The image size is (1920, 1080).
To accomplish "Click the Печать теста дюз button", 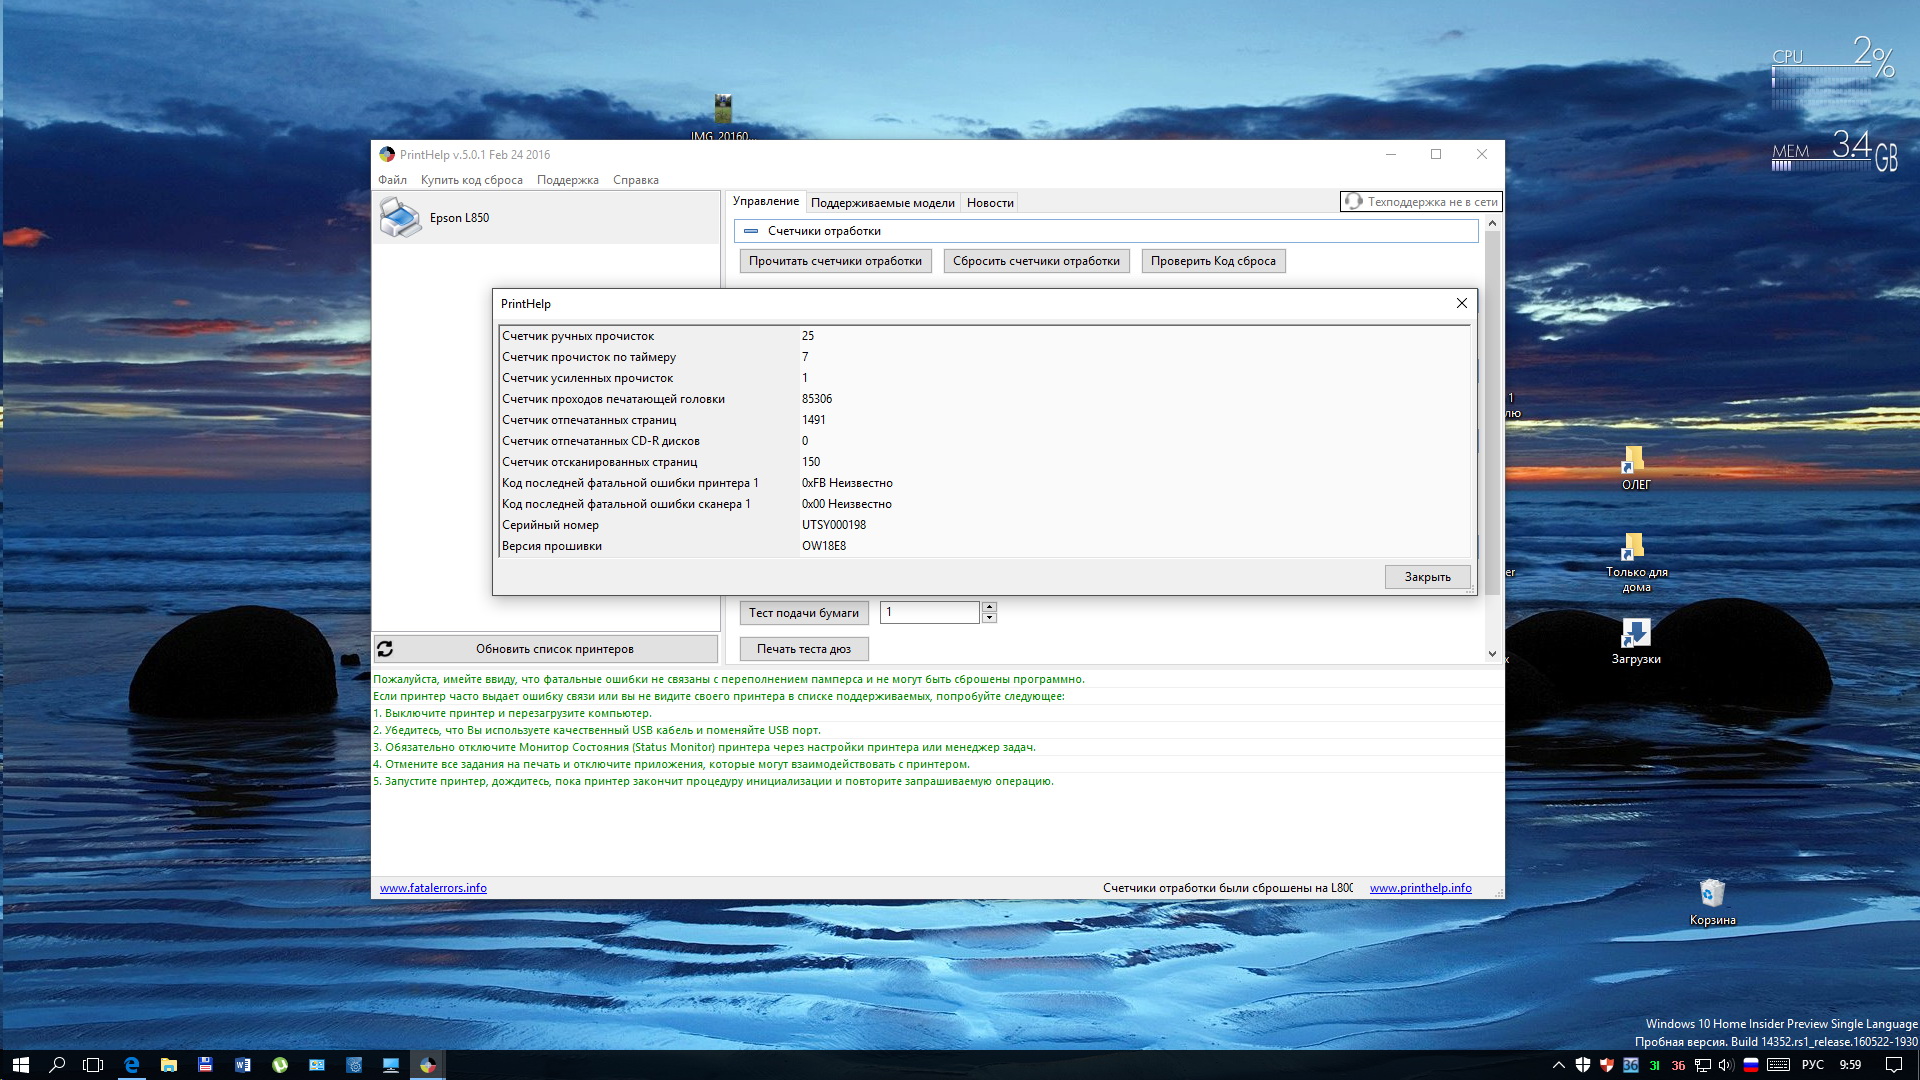I will point(804,649).
